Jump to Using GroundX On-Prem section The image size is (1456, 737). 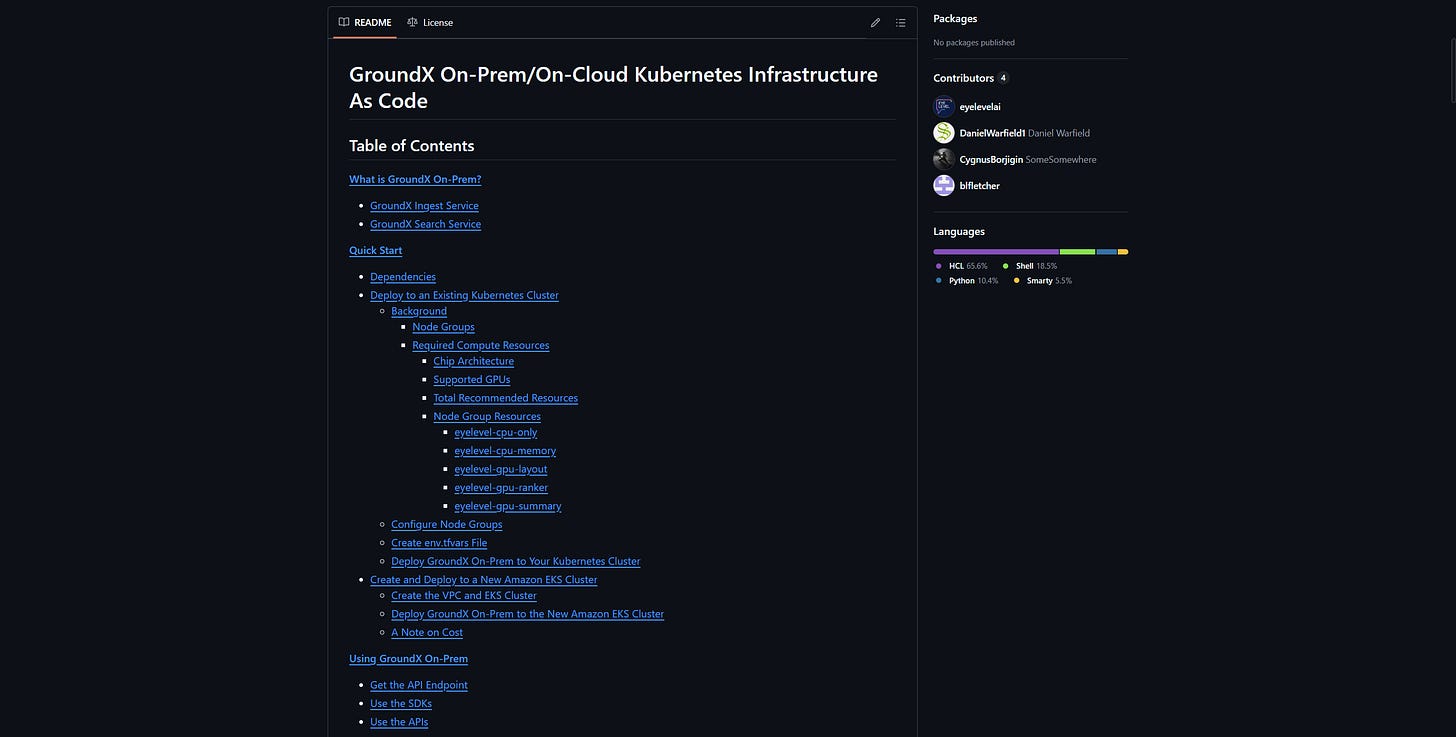click(x=408, y=659)
